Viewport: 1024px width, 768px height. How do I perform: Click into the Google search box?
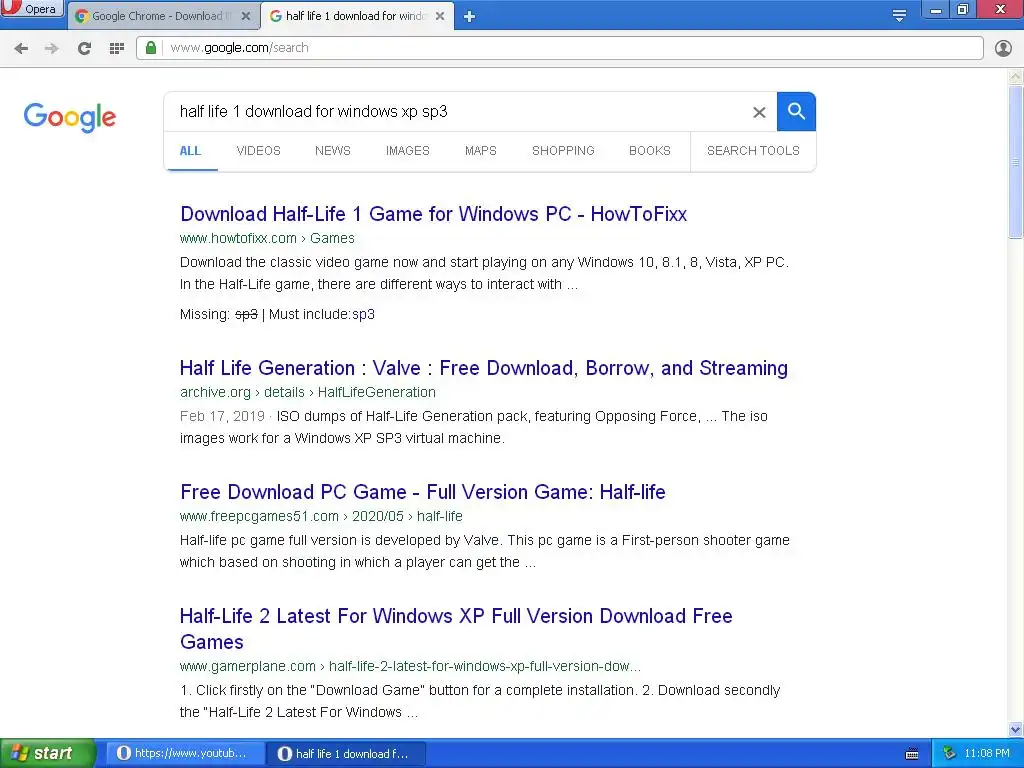(x=457, y=112)
